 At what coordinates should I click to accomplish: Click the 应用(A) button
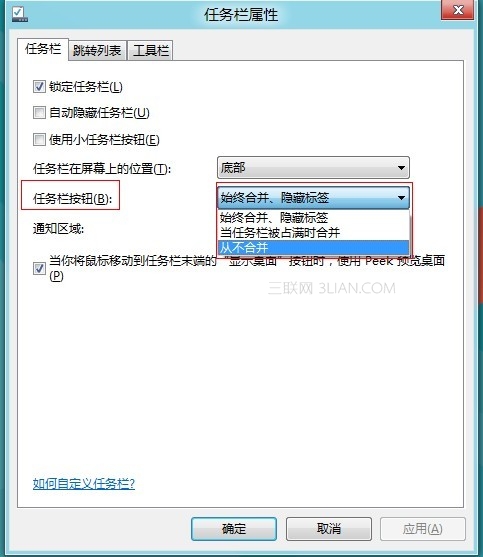point(423,529)
